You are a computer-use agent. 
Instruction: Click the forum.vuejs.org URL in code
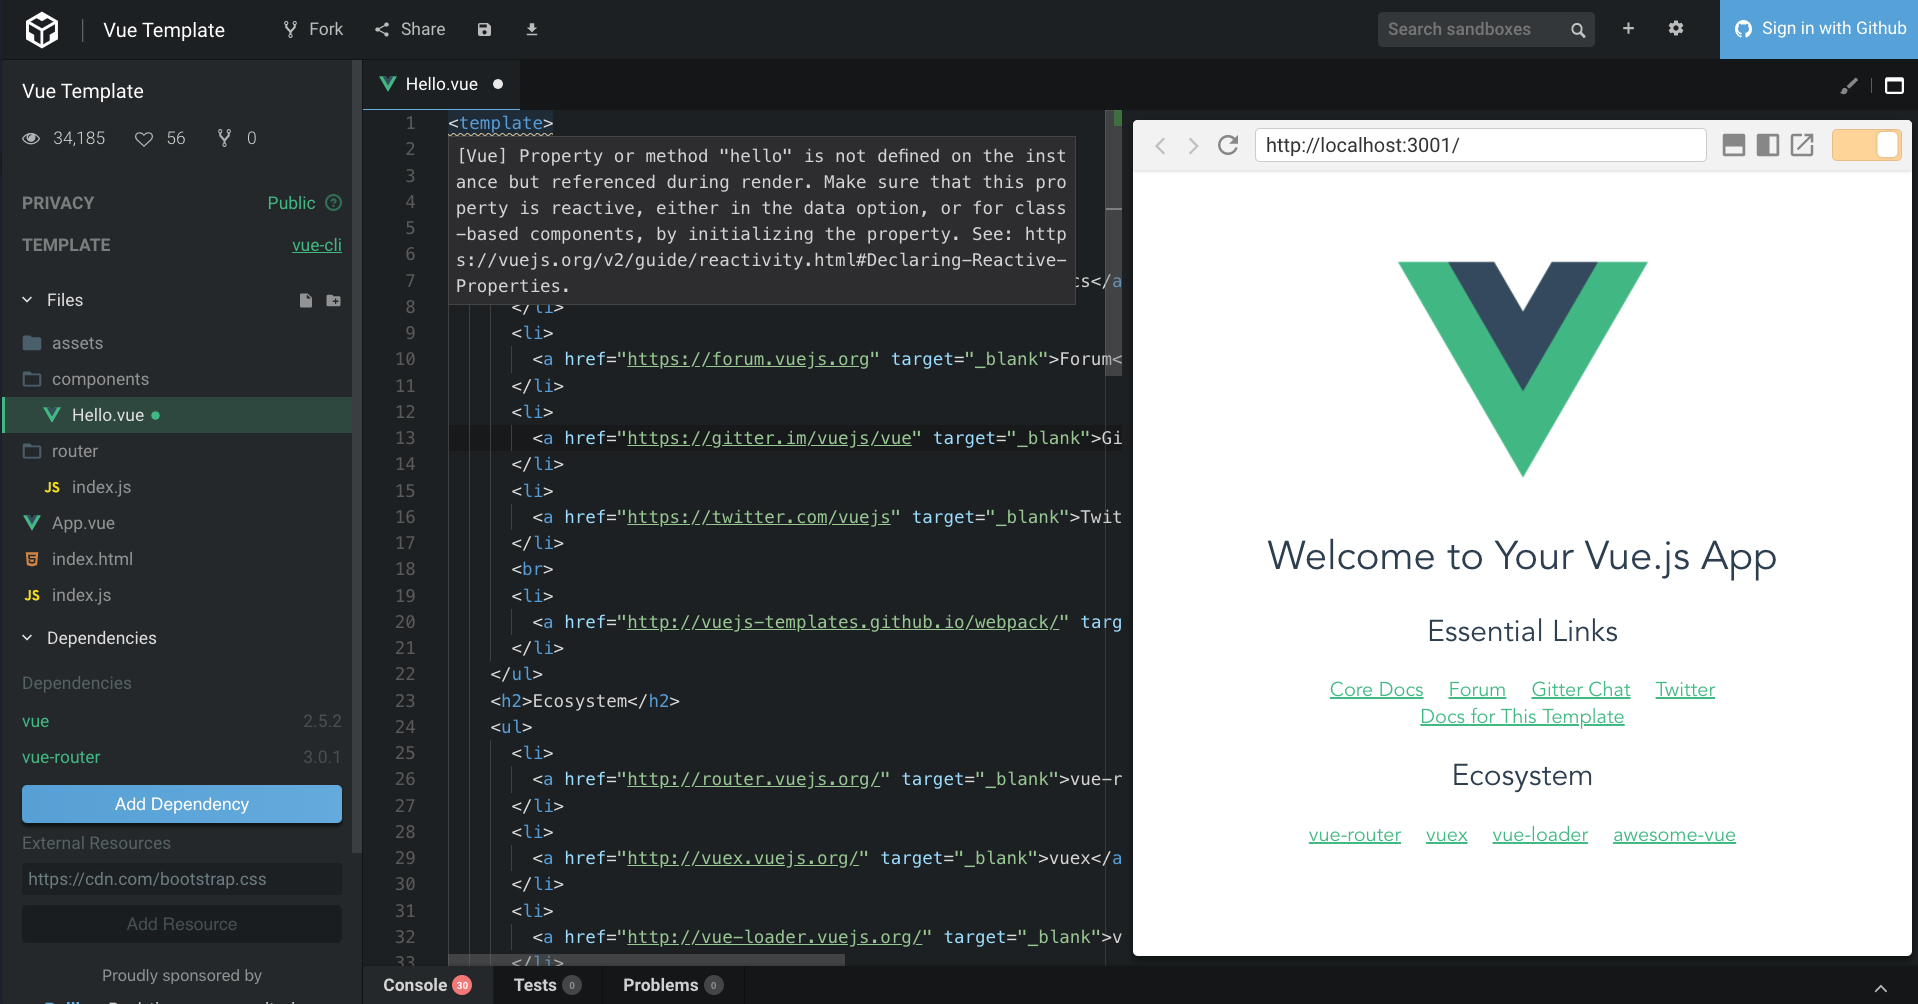tap(748, 359)
